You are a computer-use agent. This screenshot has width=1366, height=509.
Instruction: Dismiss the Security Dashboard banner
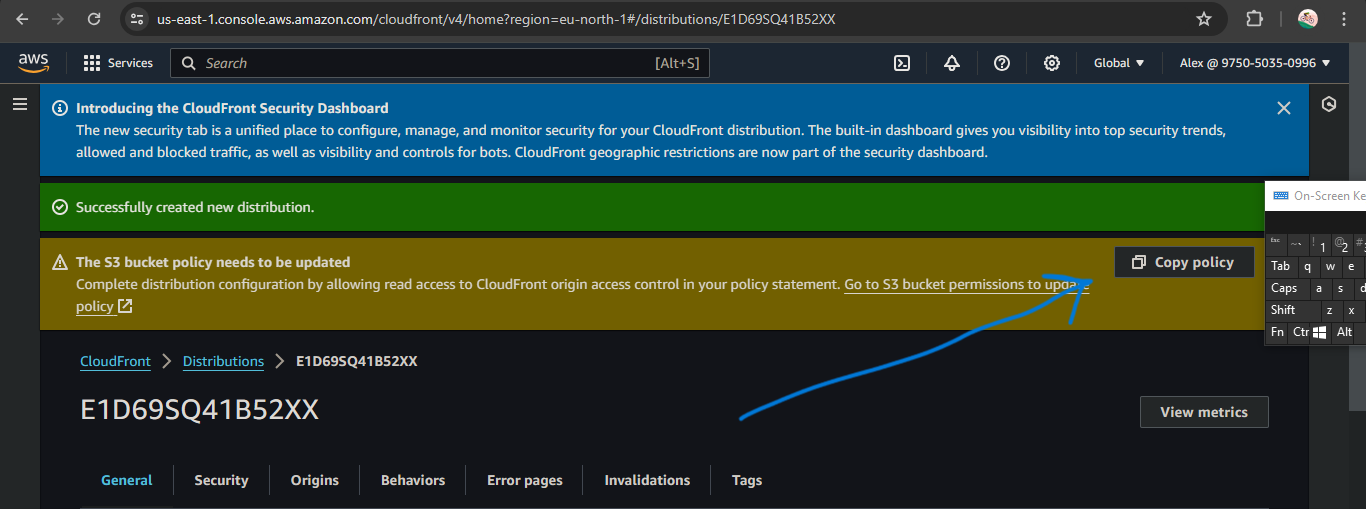pos(1284,108)
